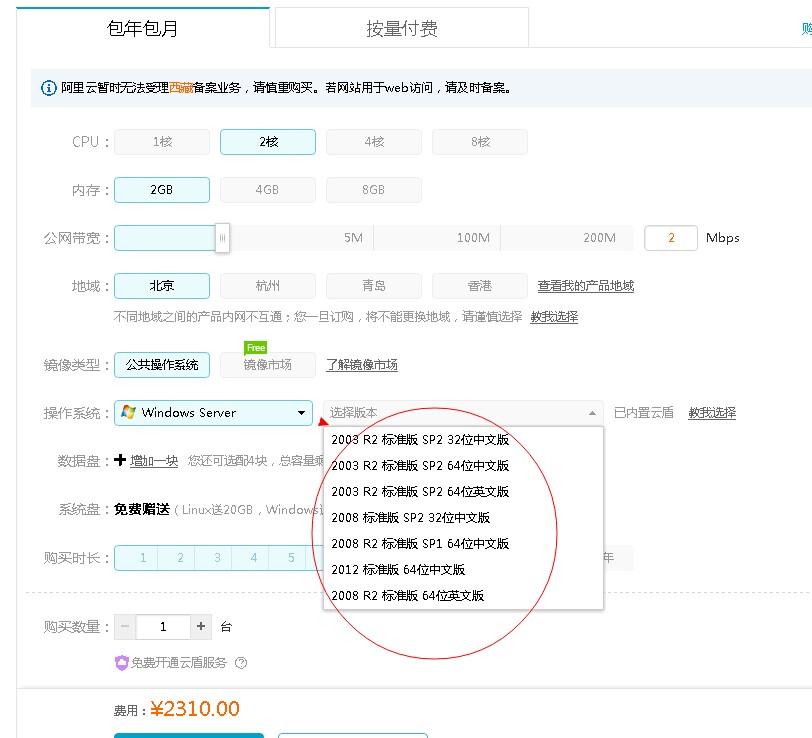Choose 2003 R2 标准版 SP2 64位中文版
The width and height of the screenshot is (812, 738).
tap(463, 466)
